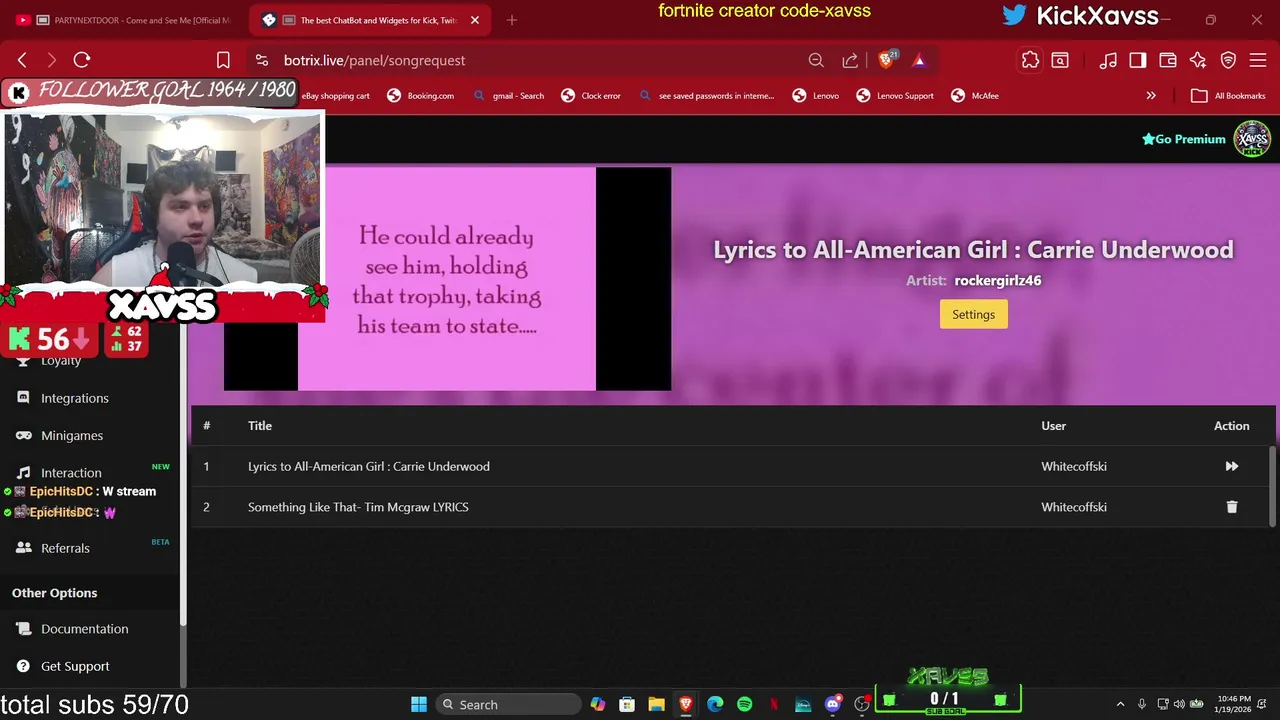The image size is (1280, 720).
Task: Share this page via the share icon
Action: point(850,60)
